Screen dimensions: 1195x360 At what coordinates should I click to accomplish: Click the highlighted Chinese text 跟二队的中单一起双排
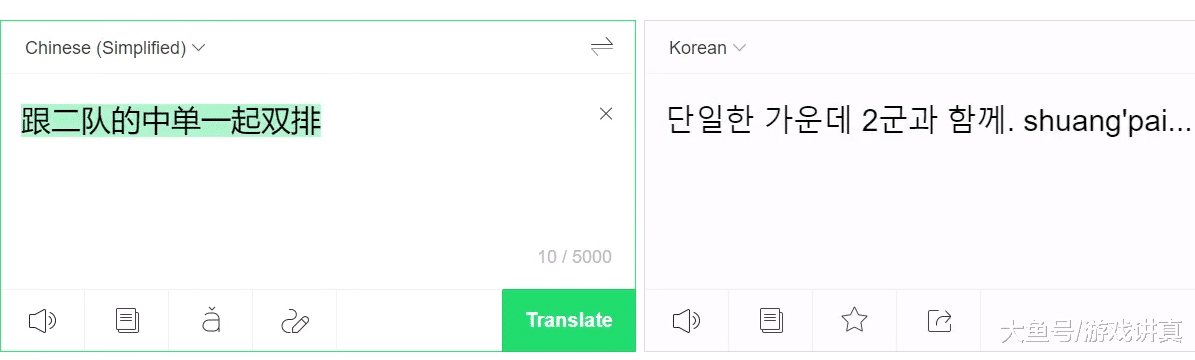[171, 121]
